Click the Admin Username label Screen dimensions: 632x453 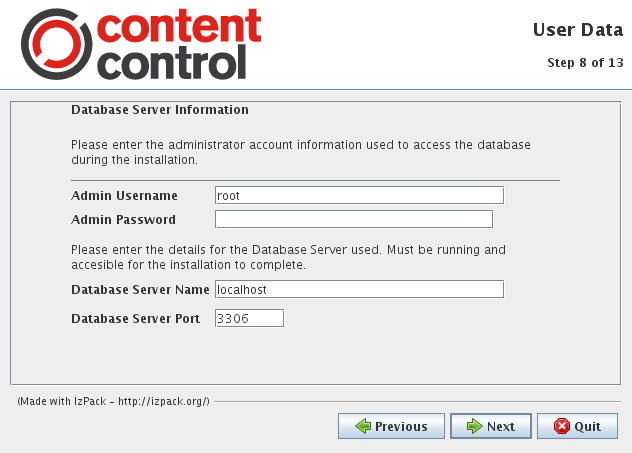tap(124, 195)
